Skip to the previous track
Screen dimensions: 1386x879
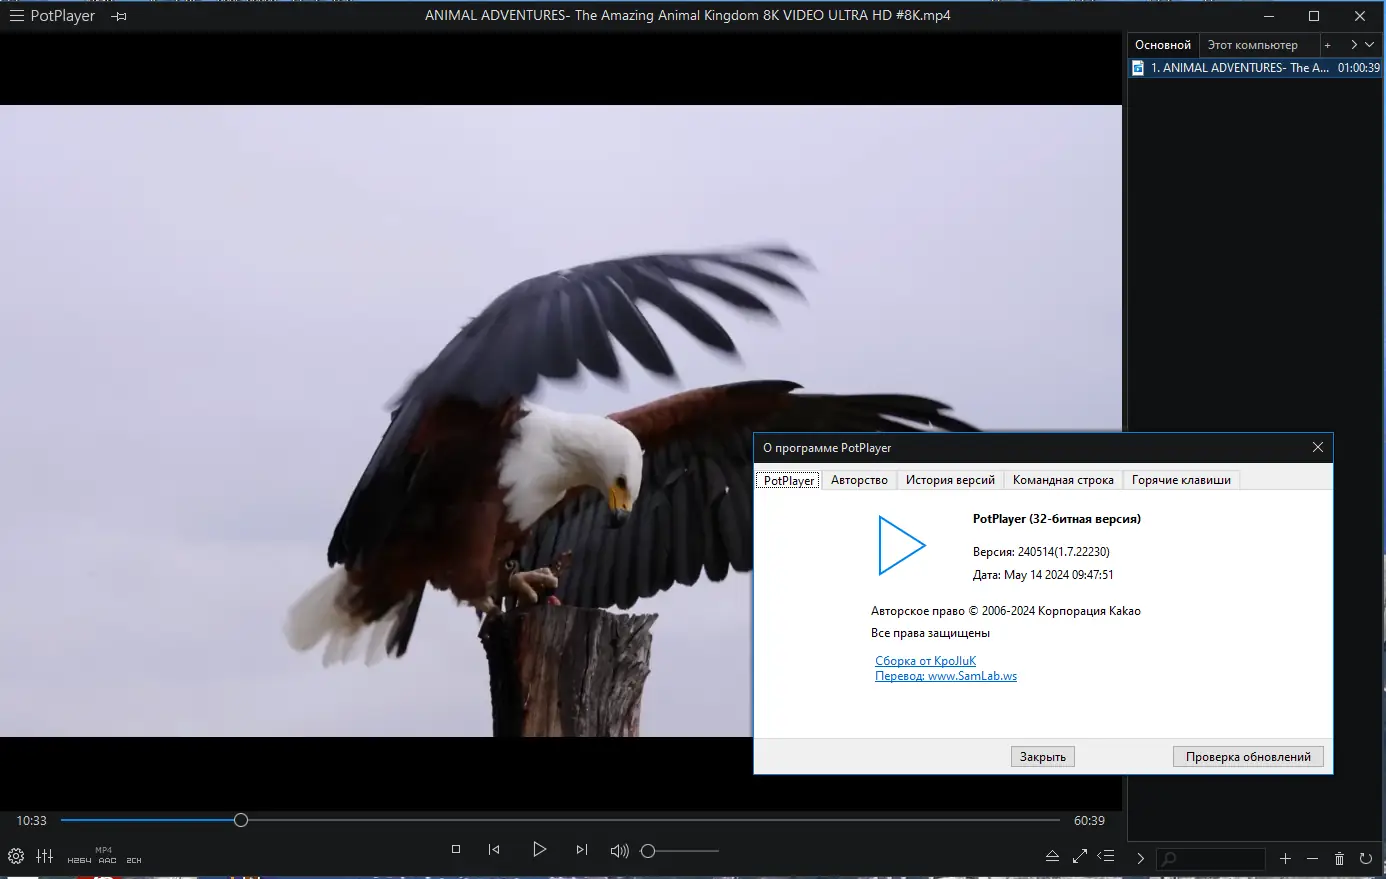point(494,849)
